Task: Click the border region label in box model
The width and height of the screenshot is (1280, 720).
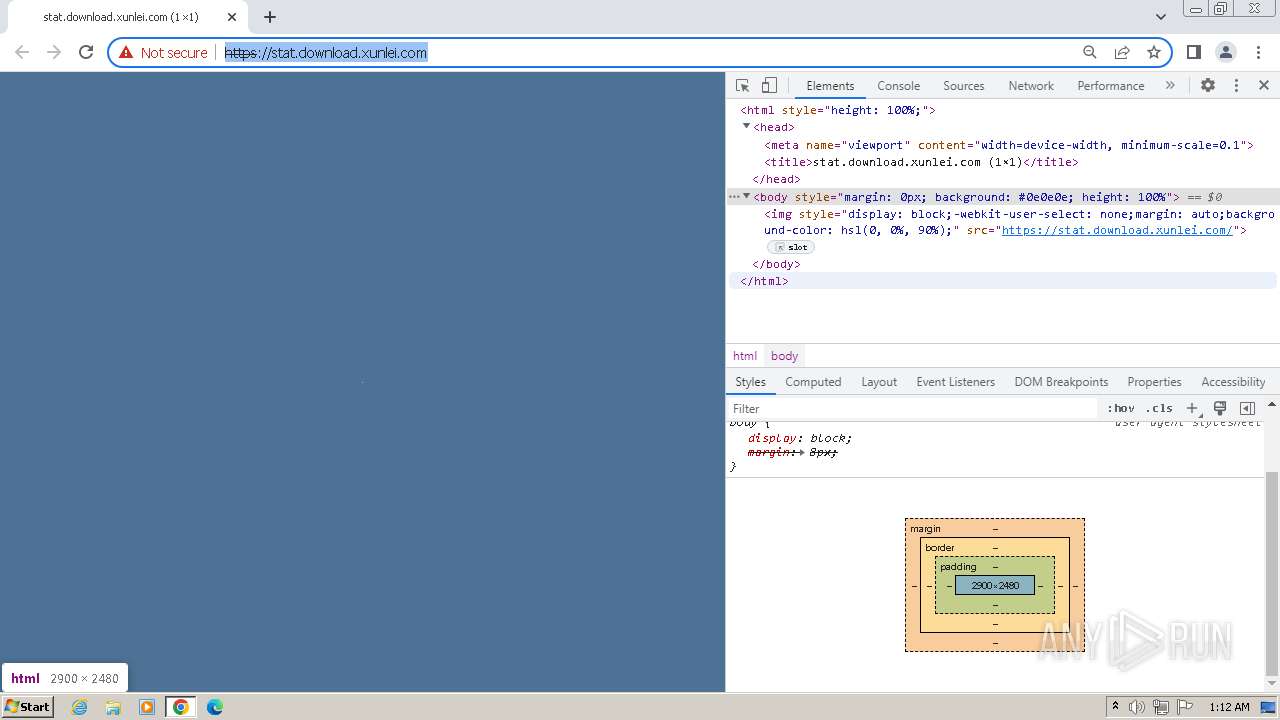Action: (940, 548)
